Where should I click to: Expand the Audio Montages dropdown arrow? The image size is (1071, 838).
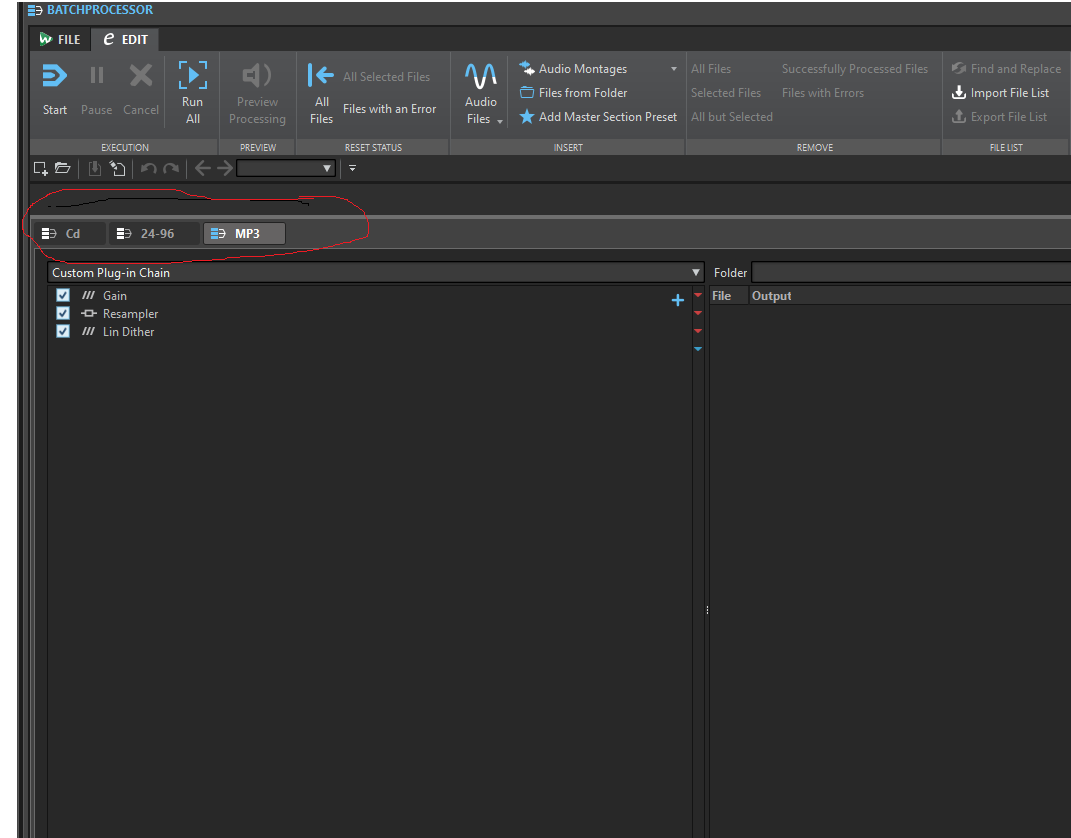[x=673, y=69]
